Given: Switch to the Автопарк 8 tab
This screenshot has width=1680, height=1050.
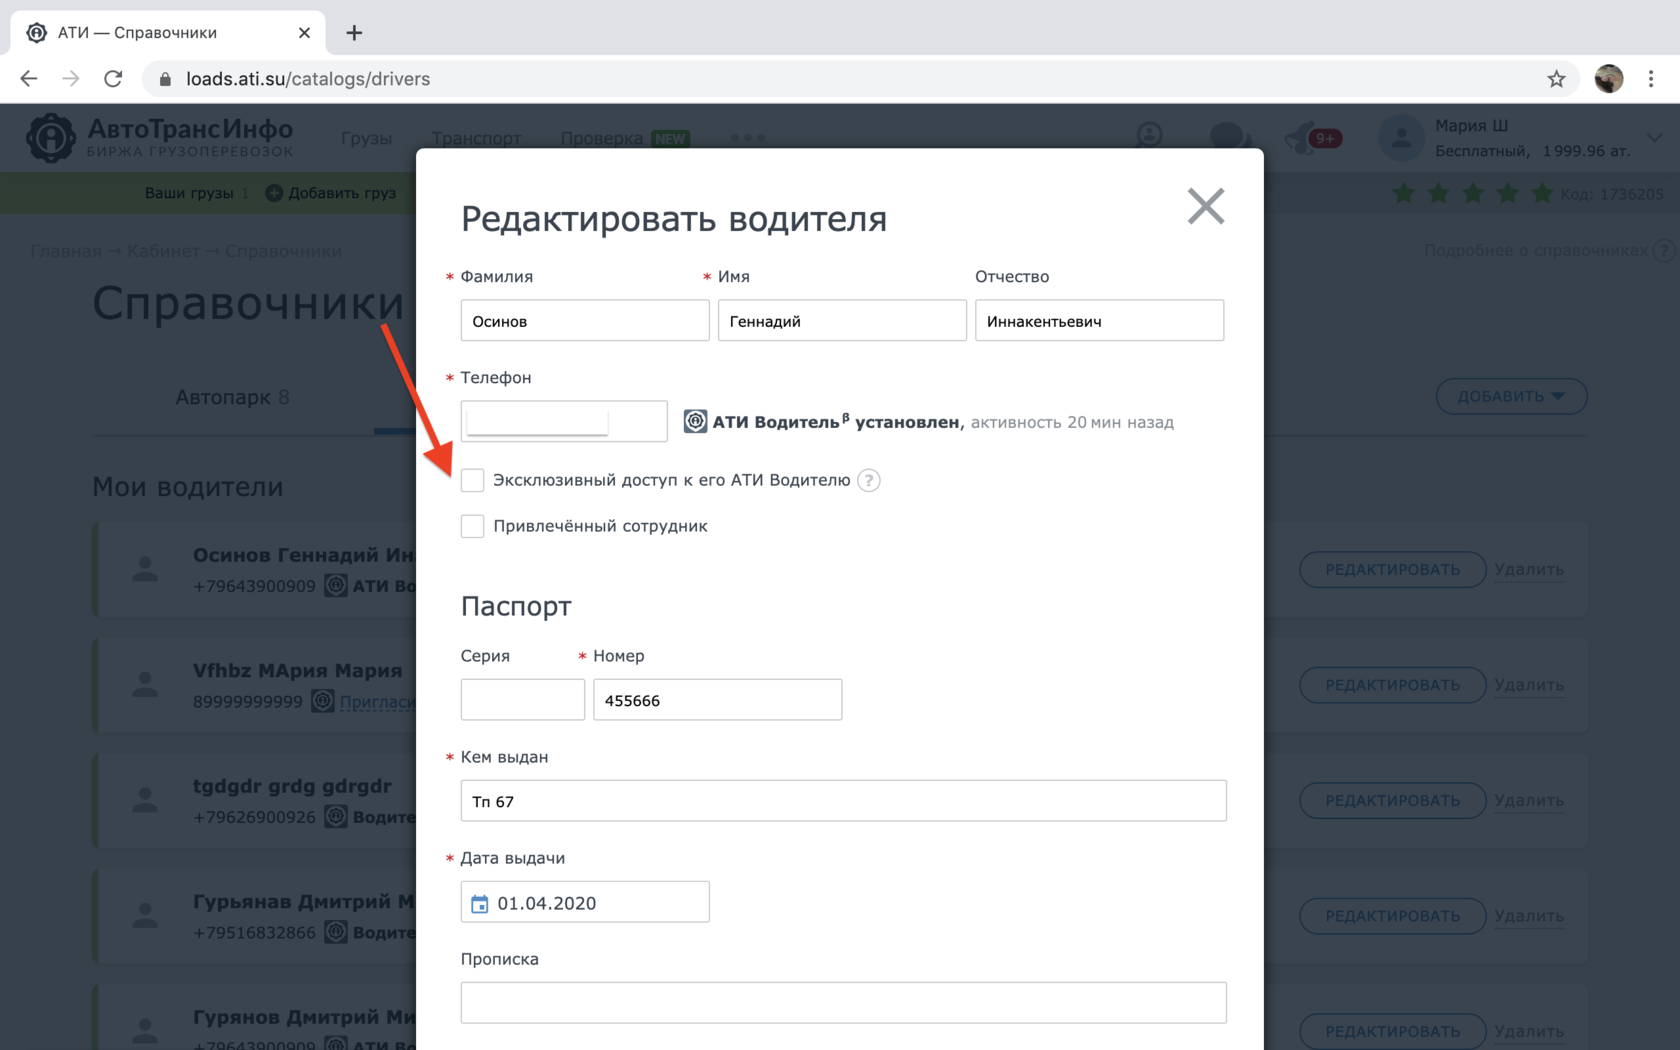Looking at the screenshot, I should (x=232, y=397).
